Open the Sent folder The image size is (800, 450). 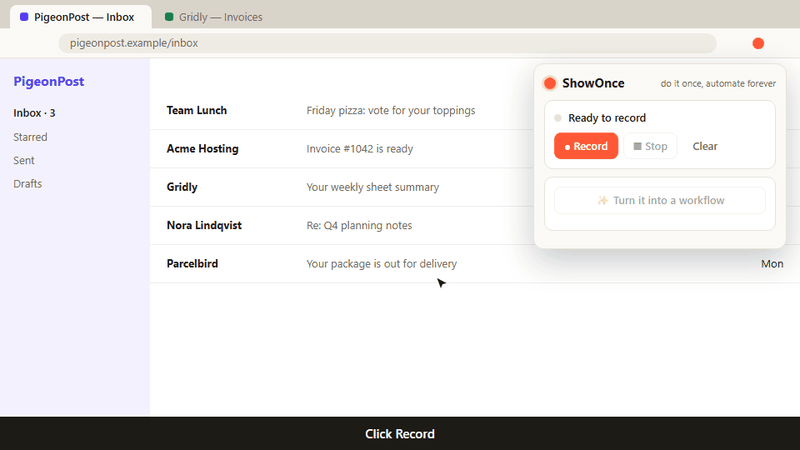coord(23,160)
